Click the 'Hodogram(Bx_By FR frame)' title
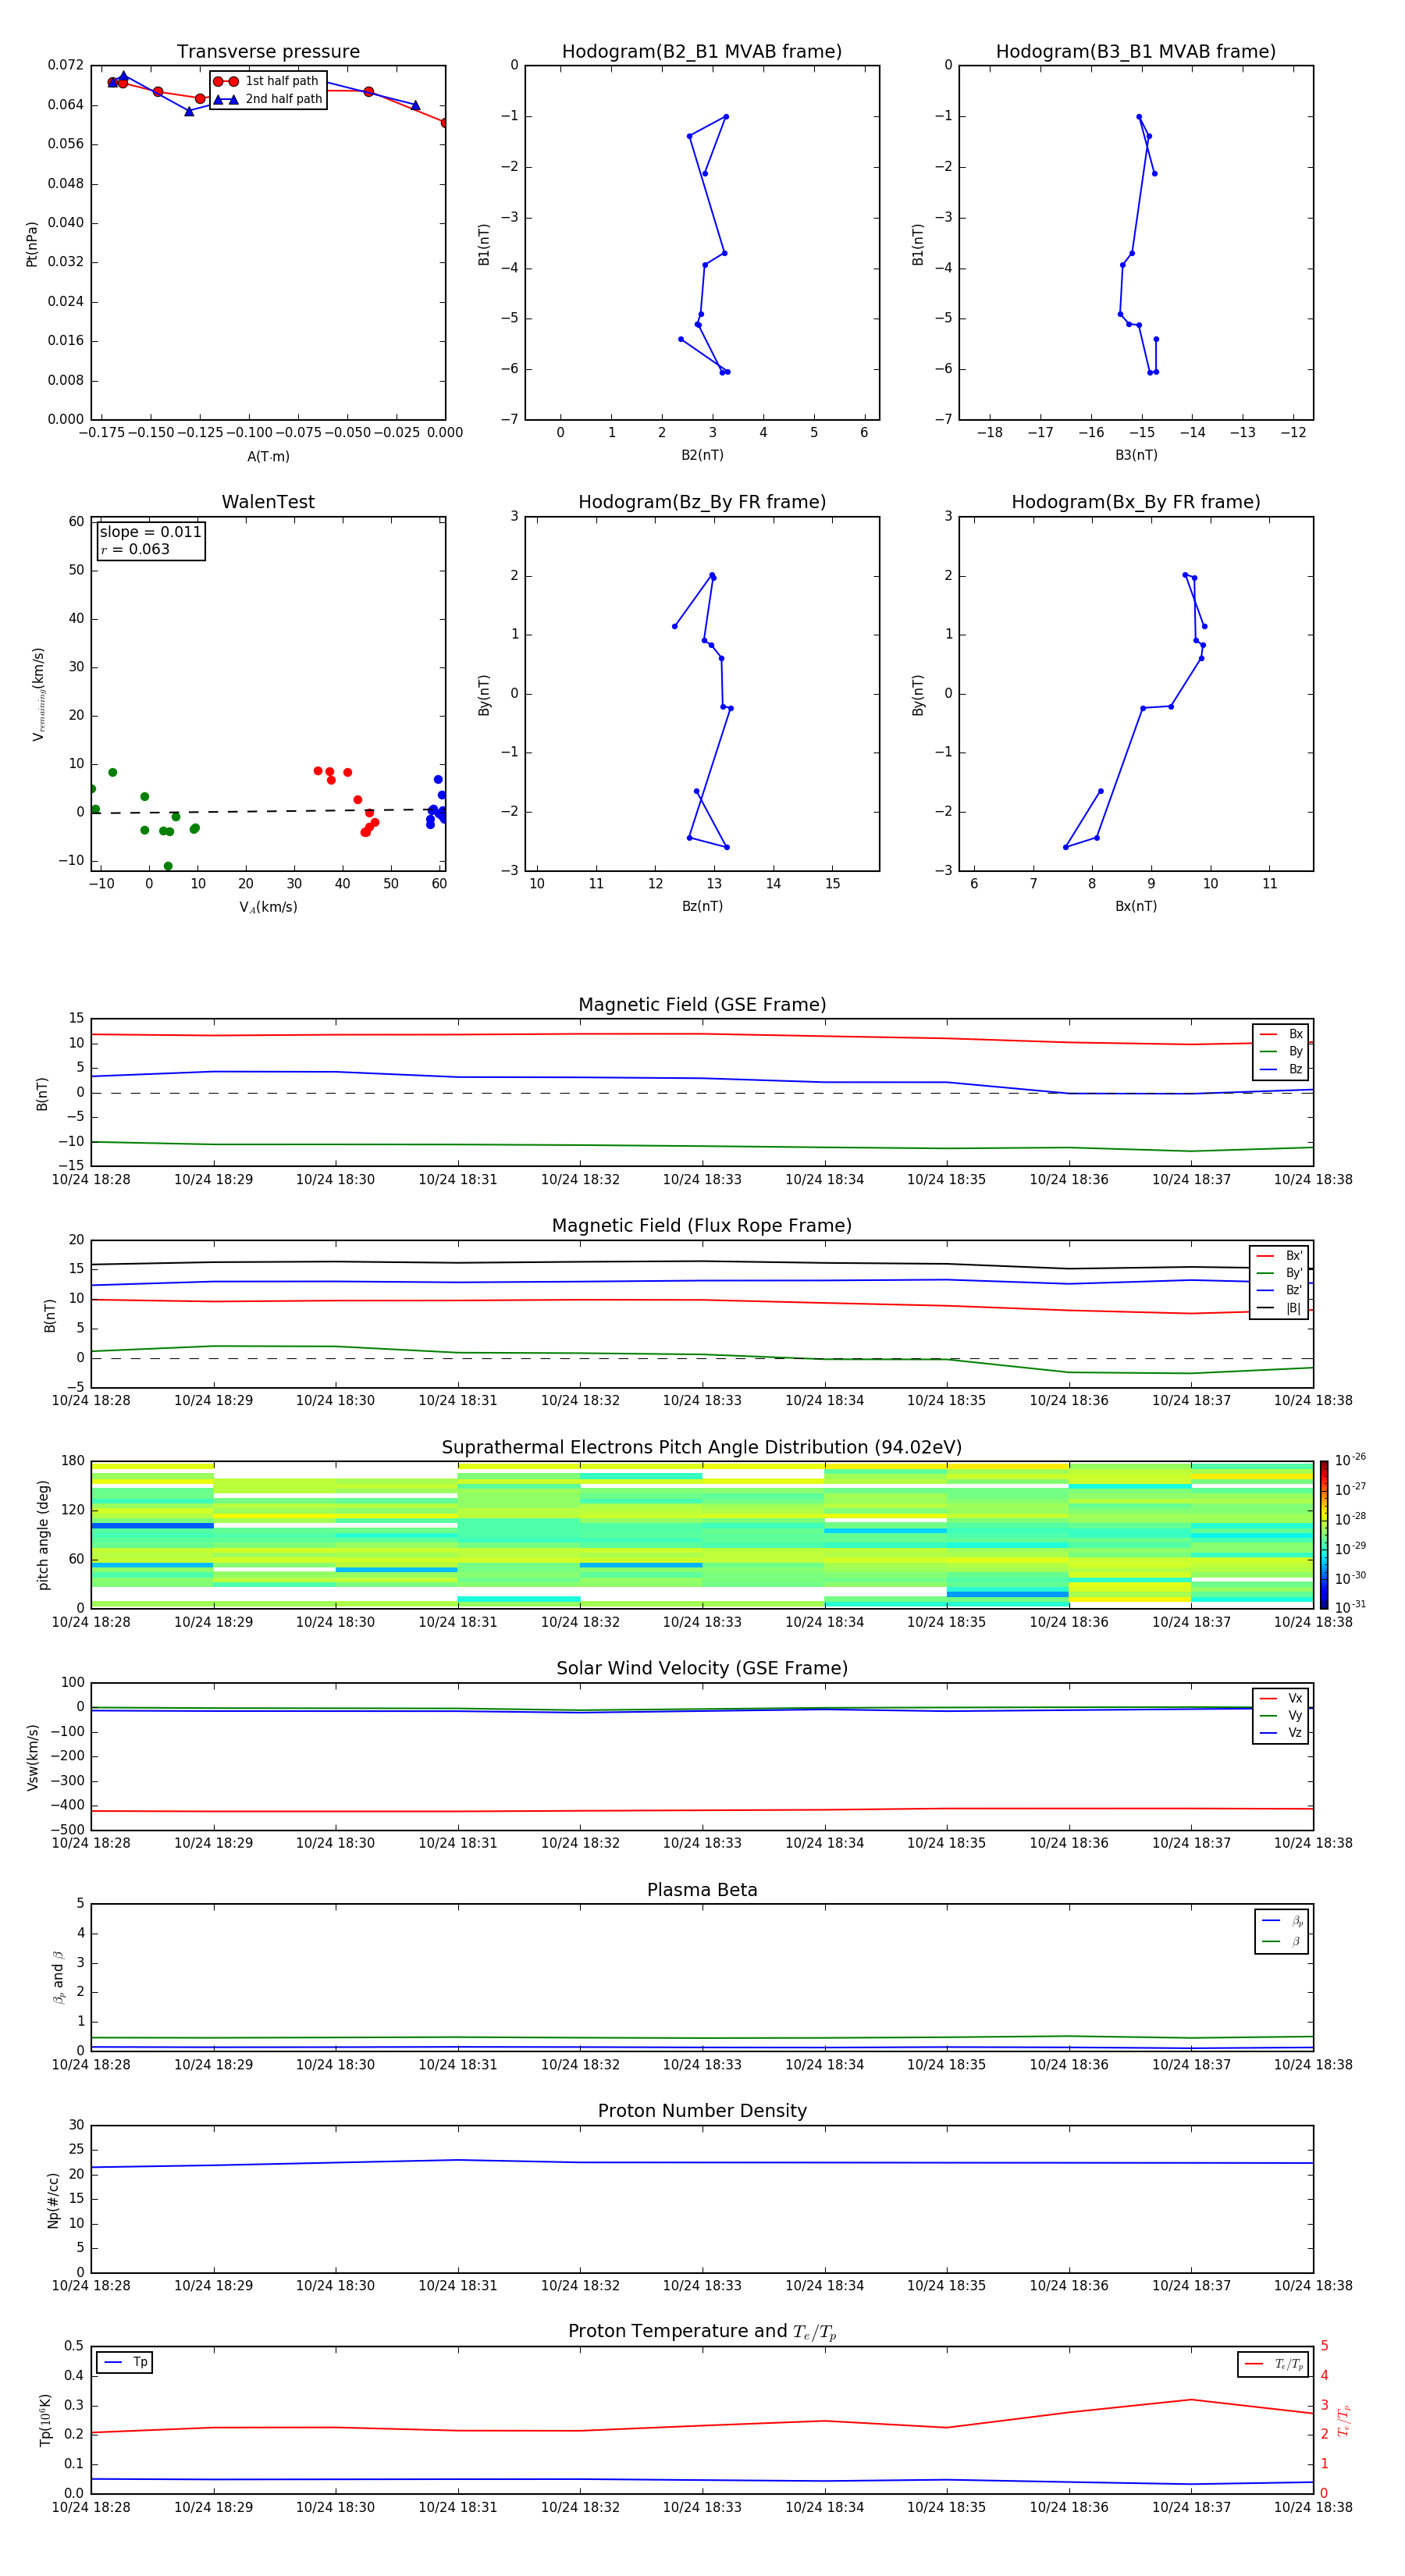Image resolution: width=1405 pixels, height=2576 pixels. tap(1136, 502)
